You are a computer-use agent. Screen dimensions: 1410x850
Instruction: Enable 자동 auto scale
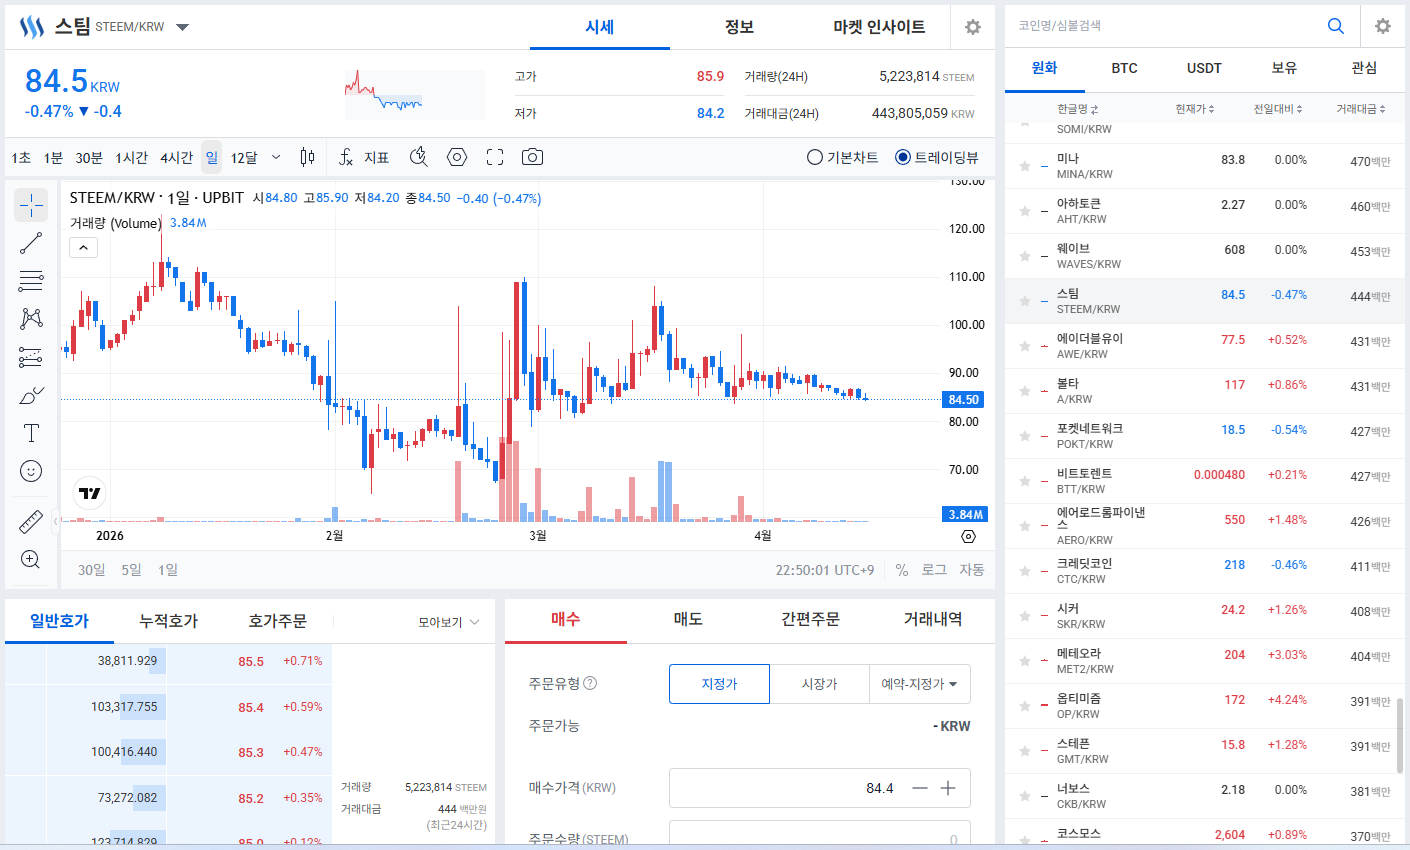(971, 570)
